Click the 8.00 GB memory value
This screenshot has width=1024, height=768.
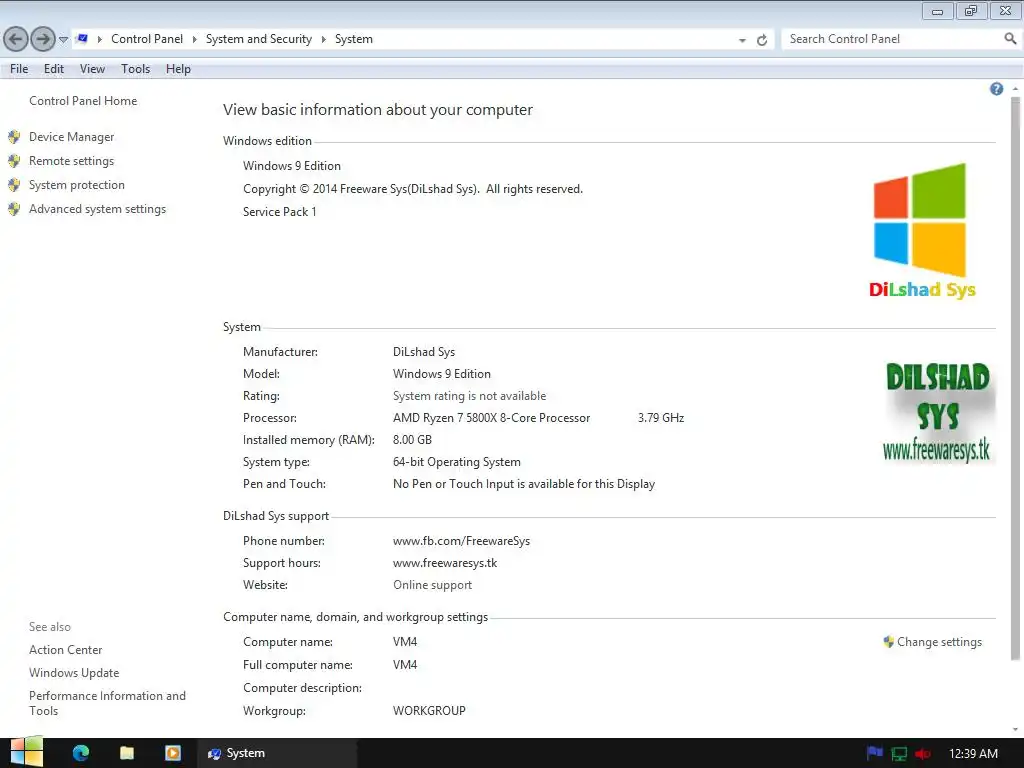coord(412,440)
